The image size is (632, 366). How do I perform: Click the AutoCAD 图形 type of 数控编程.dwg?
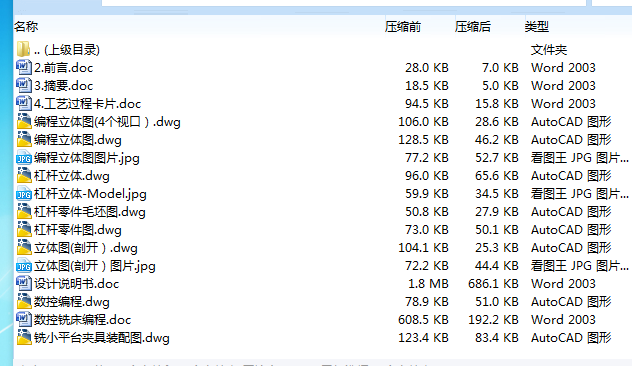(571, 302)
